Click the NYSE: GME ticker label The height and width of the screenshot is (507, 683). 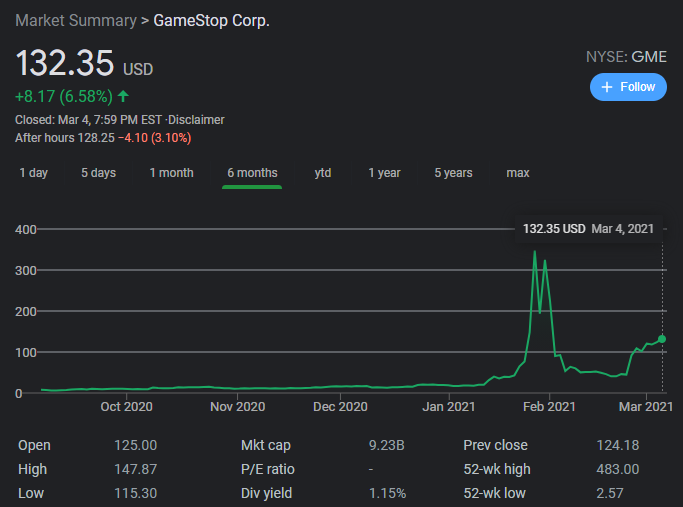pyautogui.click(x=626, y=57)
